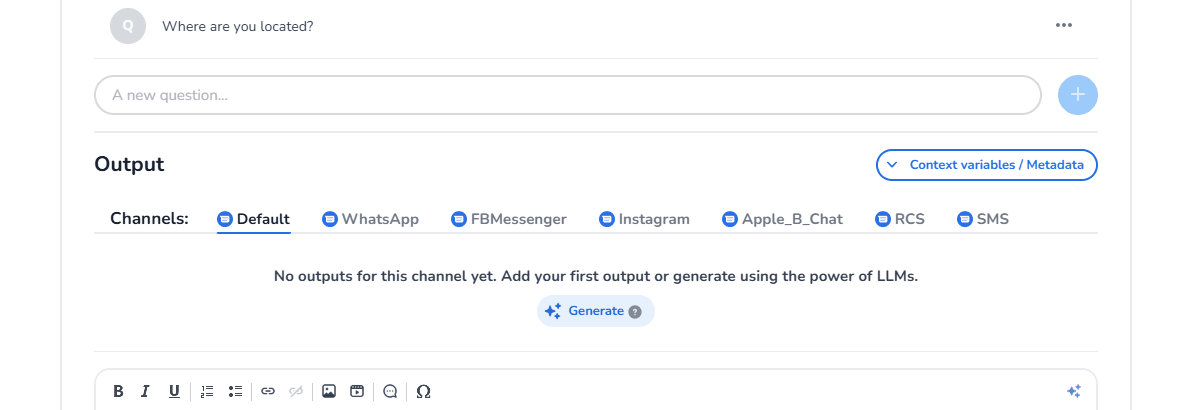Add the new question with plus button

click(1078, 95)
